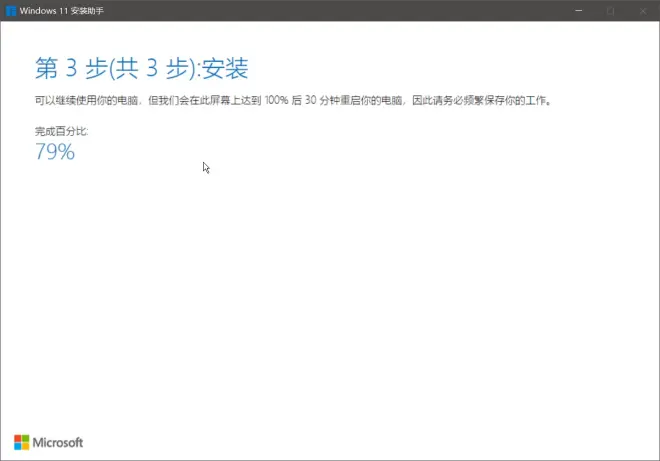
Task: Click the "完成百分比:" label
Action: 61,131
